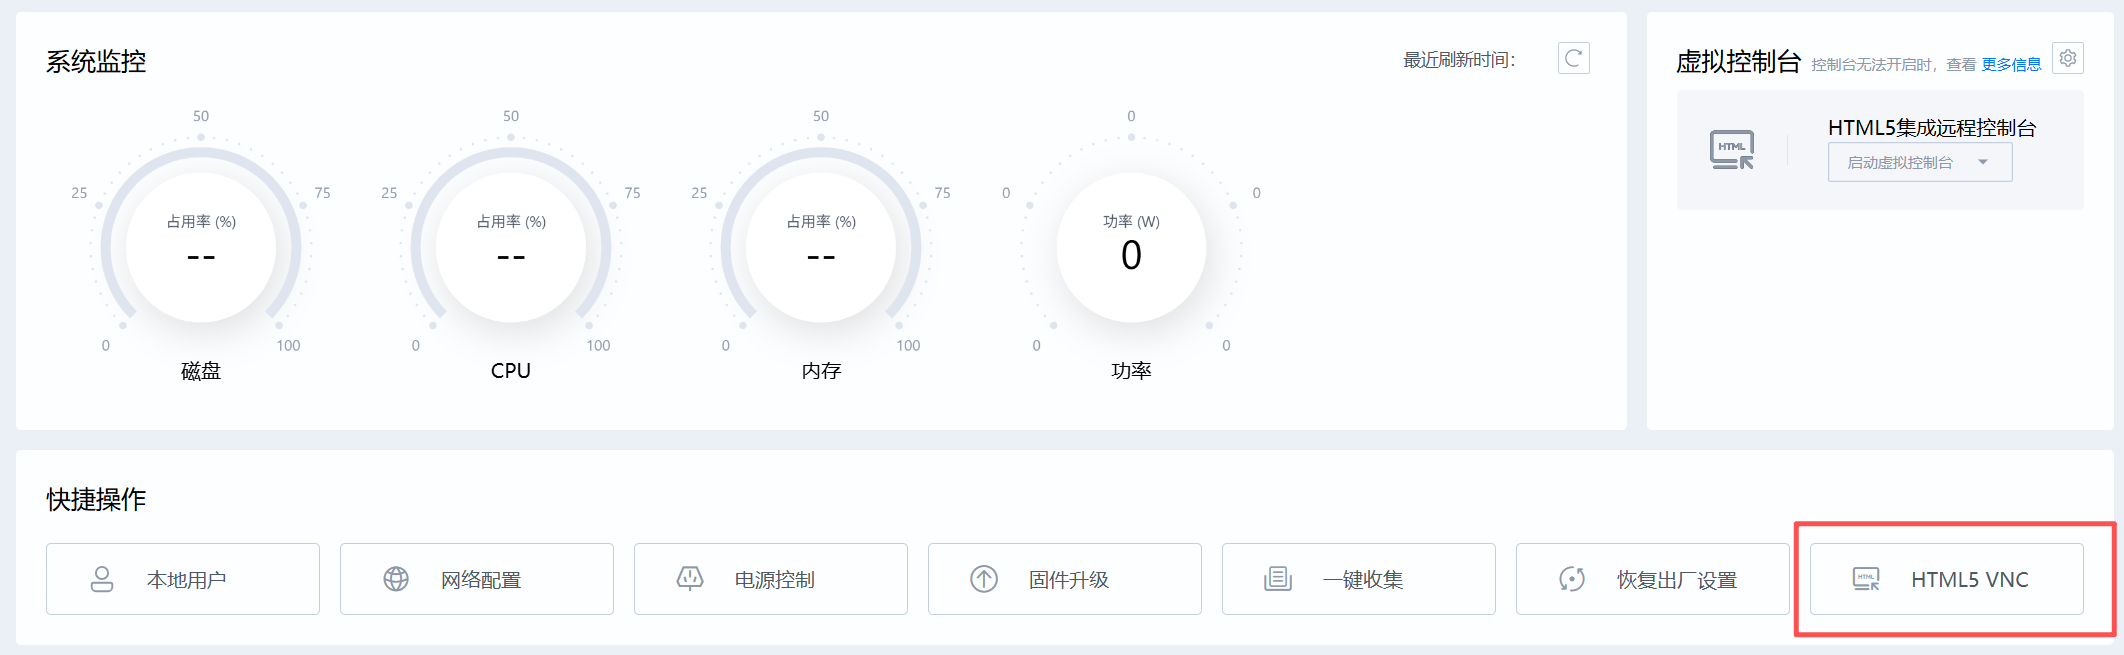This screenshot has height=655, width=2124.
Task: Open the virtual console settings gear
Action: pyautogui.click(x=2068, y=59)
